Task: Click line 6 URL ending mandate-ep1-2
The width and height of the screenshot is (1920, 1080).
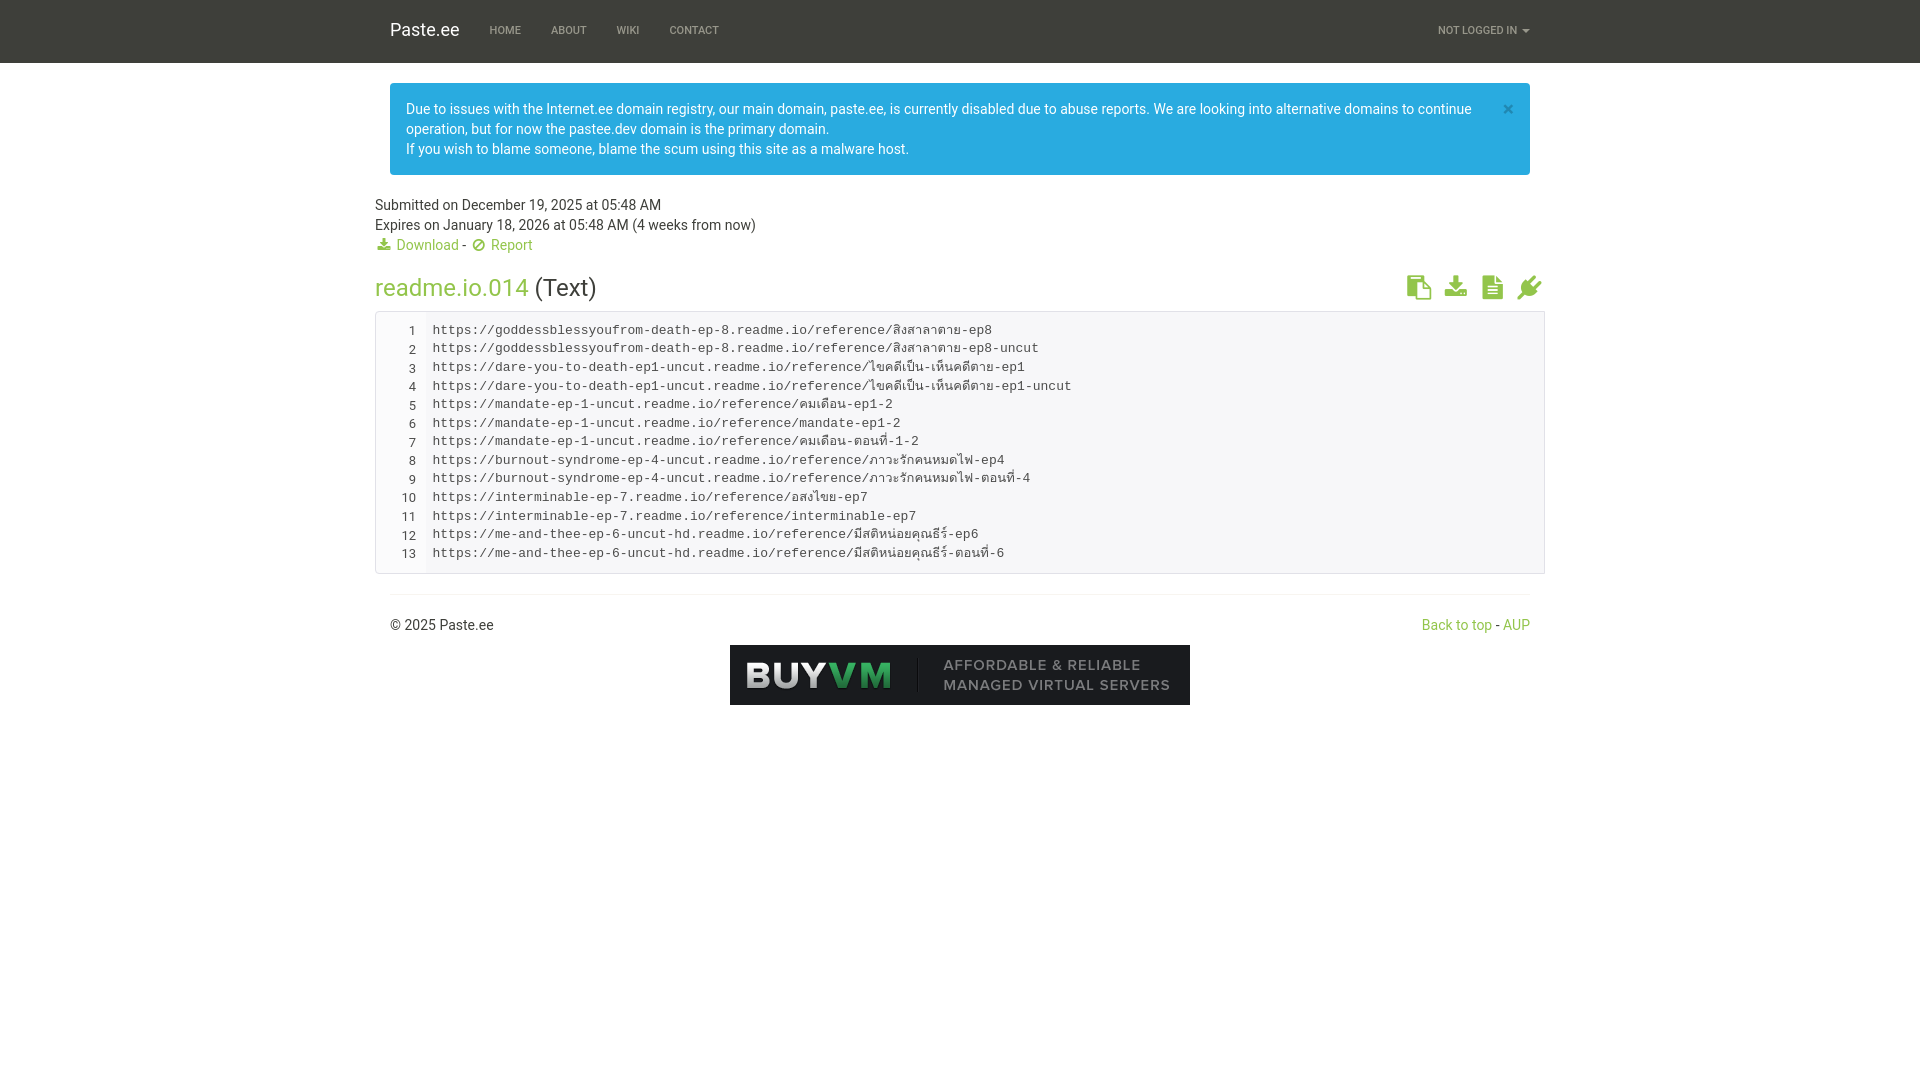Action: 666,424
